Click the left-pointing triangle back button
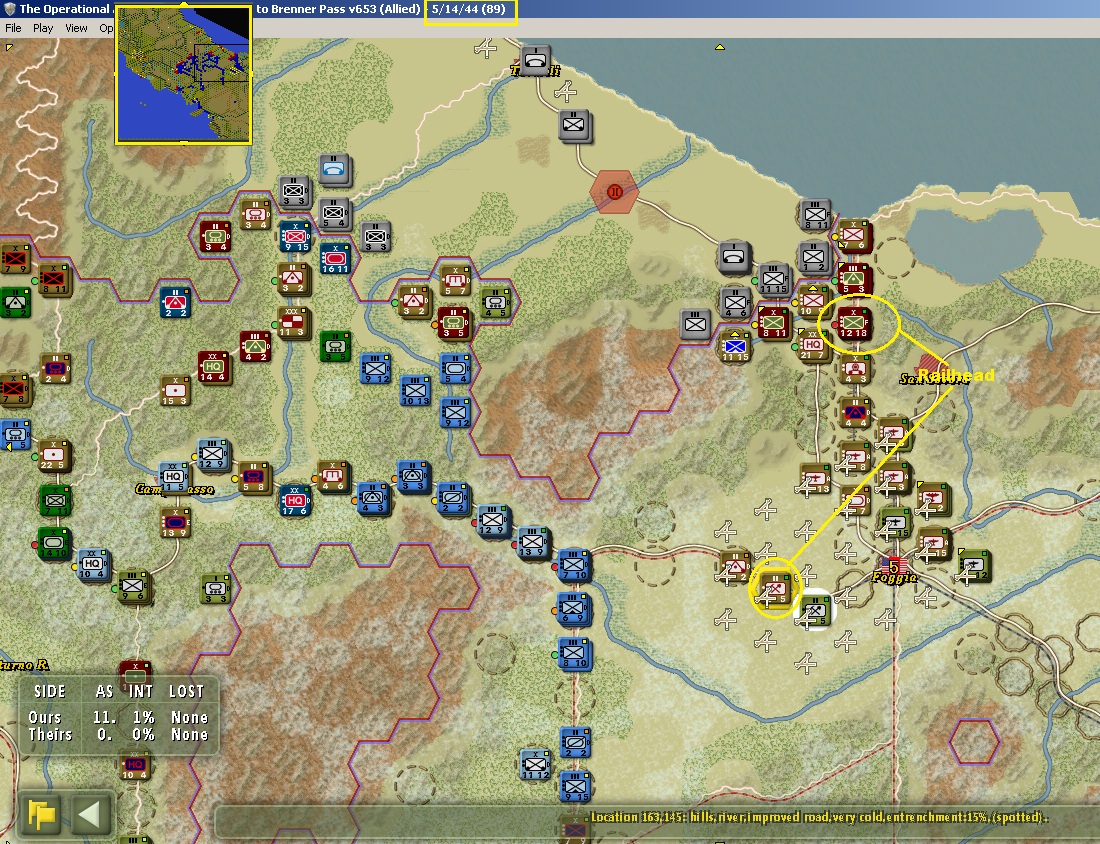Image resolution: width=1100 pixels, height=844 pixels. tap(90, 815)
